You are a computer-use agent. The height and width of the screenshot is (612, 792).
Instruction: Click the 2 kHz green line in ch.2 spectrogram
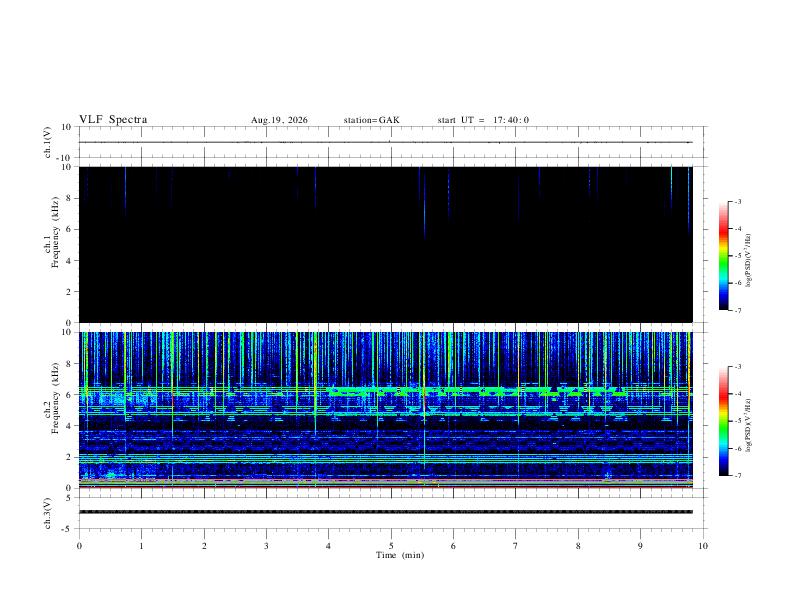[386, 457]
